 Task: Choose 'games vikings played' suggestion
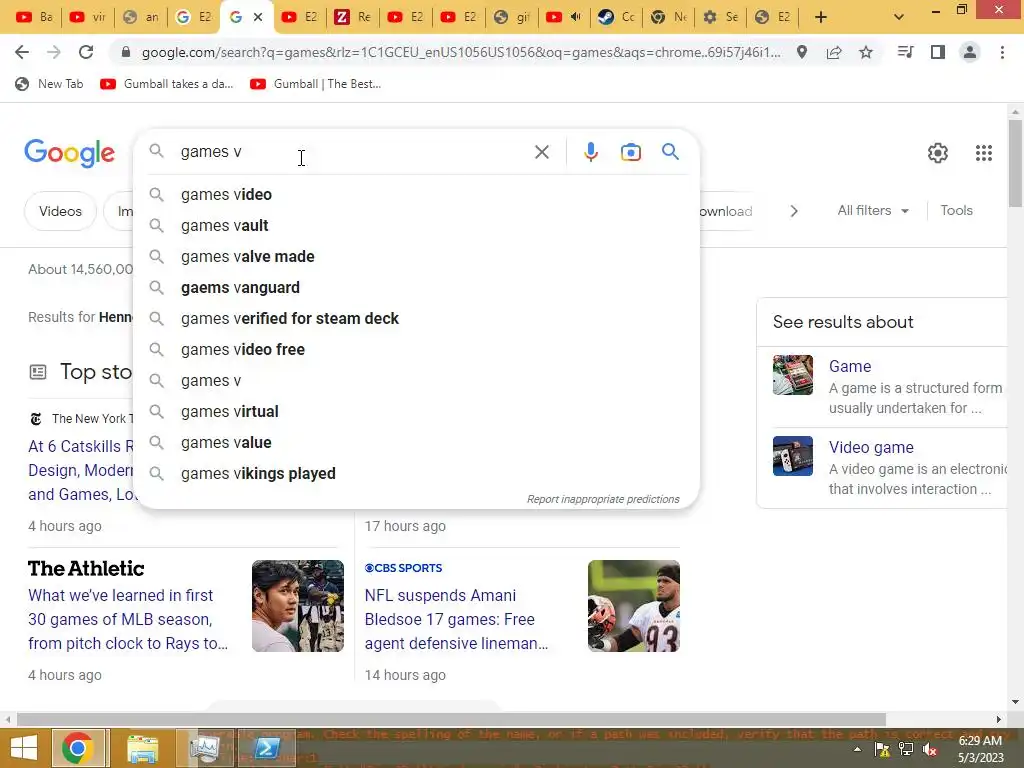(x=416, y=473)
